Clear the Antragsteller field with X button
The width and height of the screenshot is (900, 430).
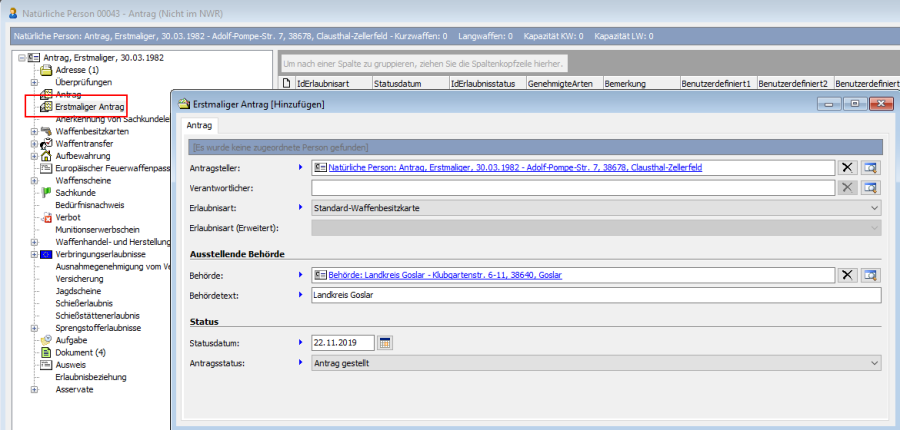pyautogui.click(x=847, y=168)
